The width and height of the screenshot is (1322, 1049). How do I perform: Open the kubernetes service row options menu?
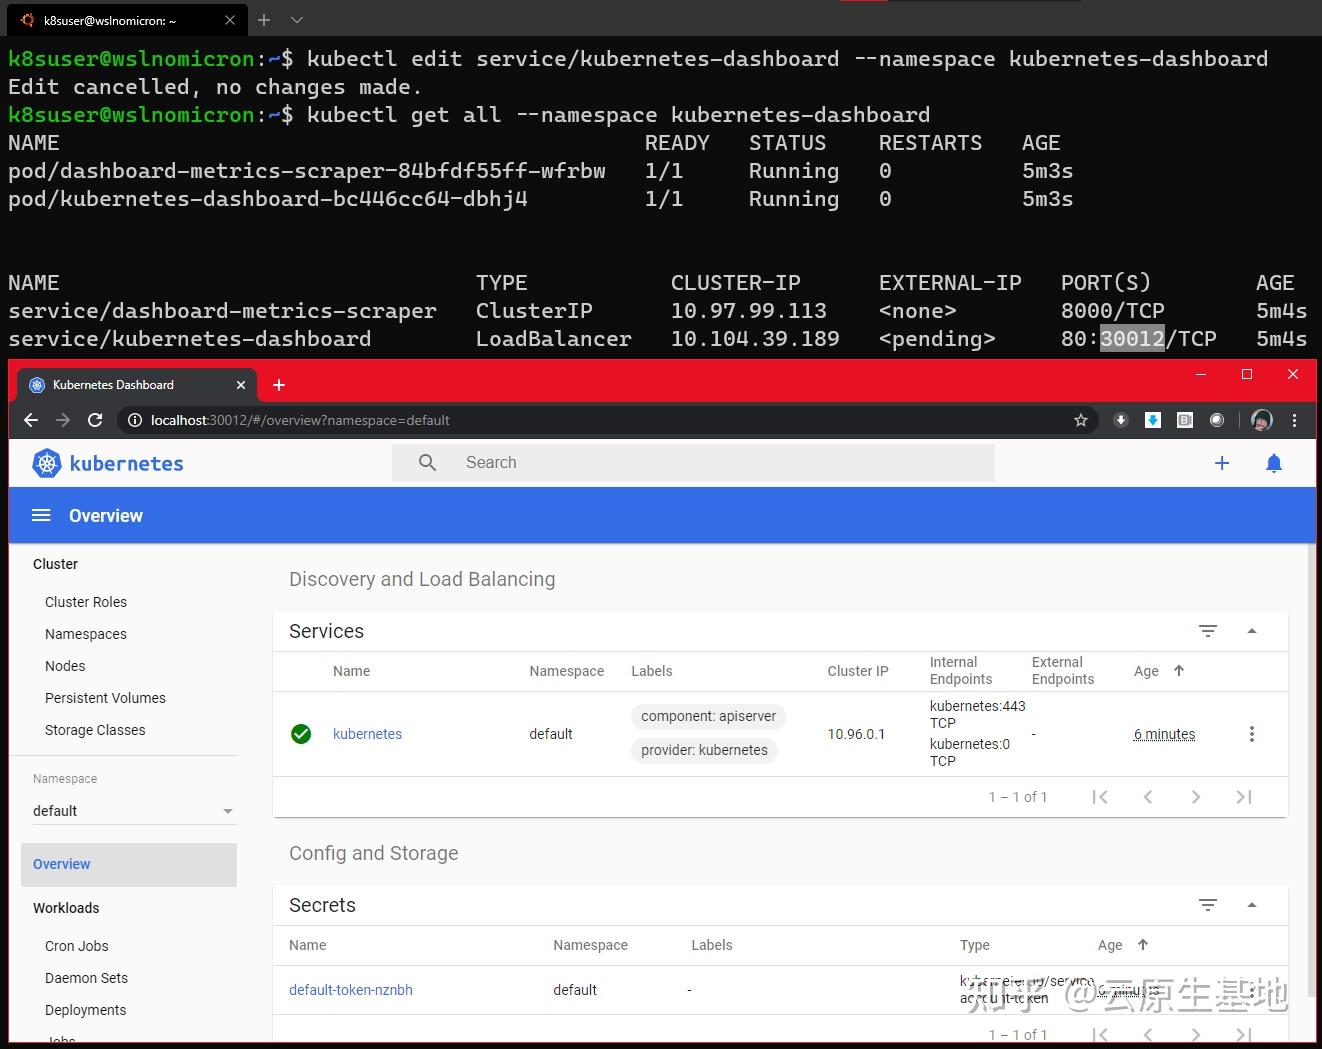(x=1252, y=733)
